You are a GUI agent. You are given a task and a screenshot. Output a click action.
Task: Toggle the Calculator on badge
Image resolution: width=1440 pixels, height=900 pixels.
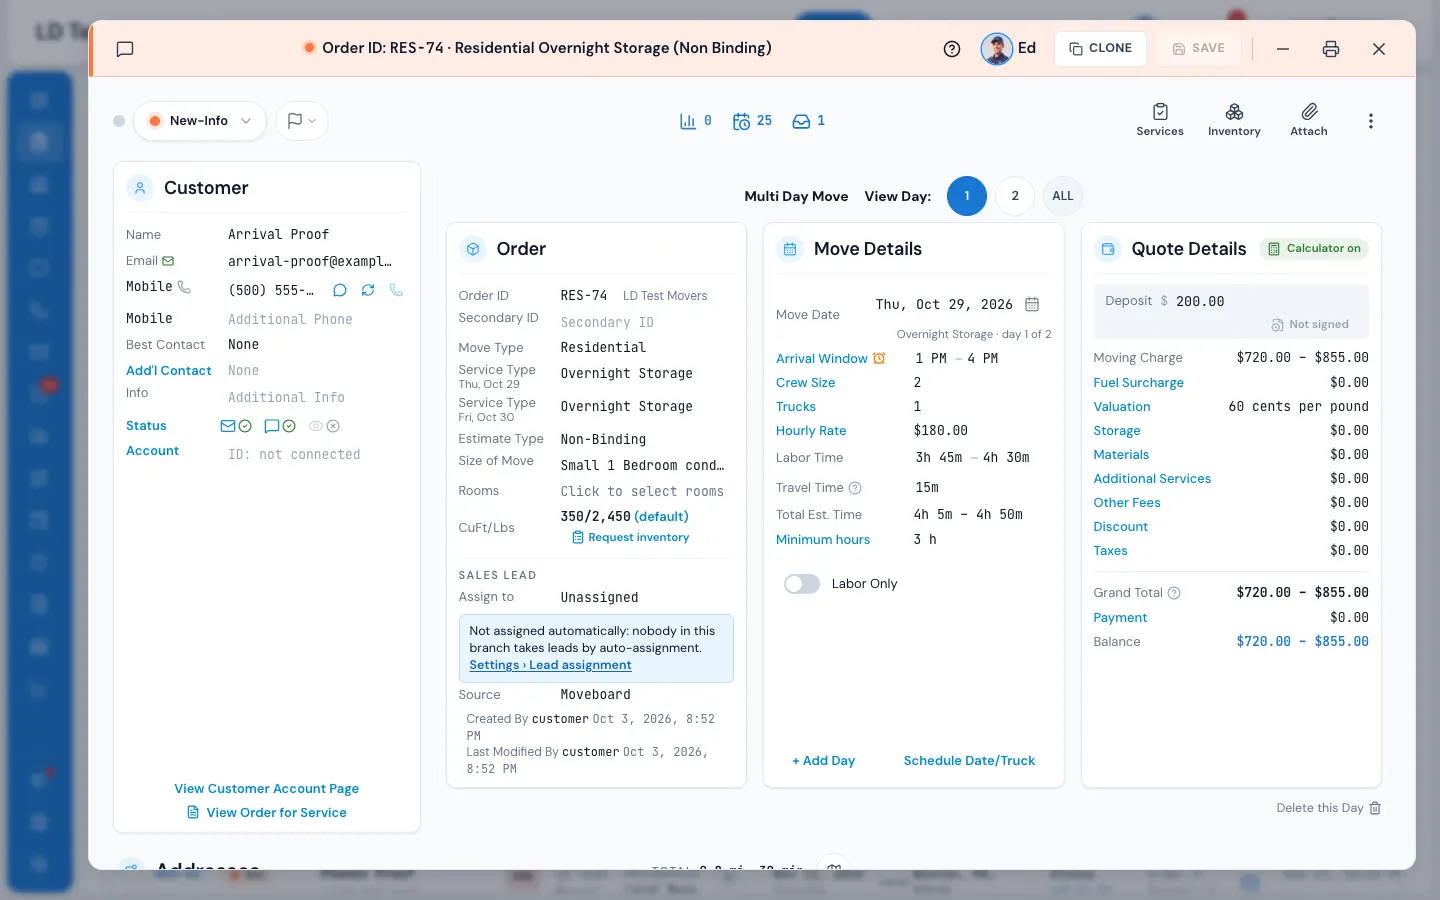[x=1314, y=249]
